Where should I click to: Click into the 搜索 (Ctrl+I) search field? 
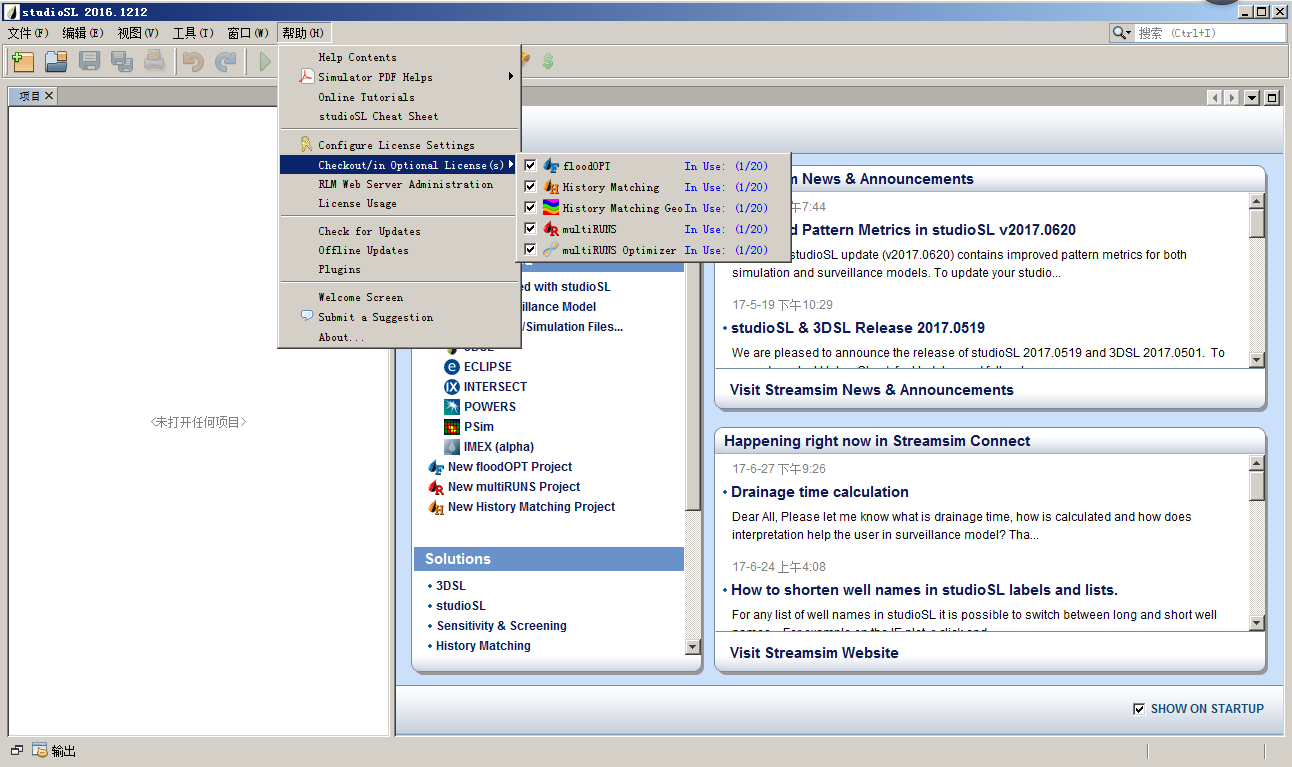coord(1210,33)
